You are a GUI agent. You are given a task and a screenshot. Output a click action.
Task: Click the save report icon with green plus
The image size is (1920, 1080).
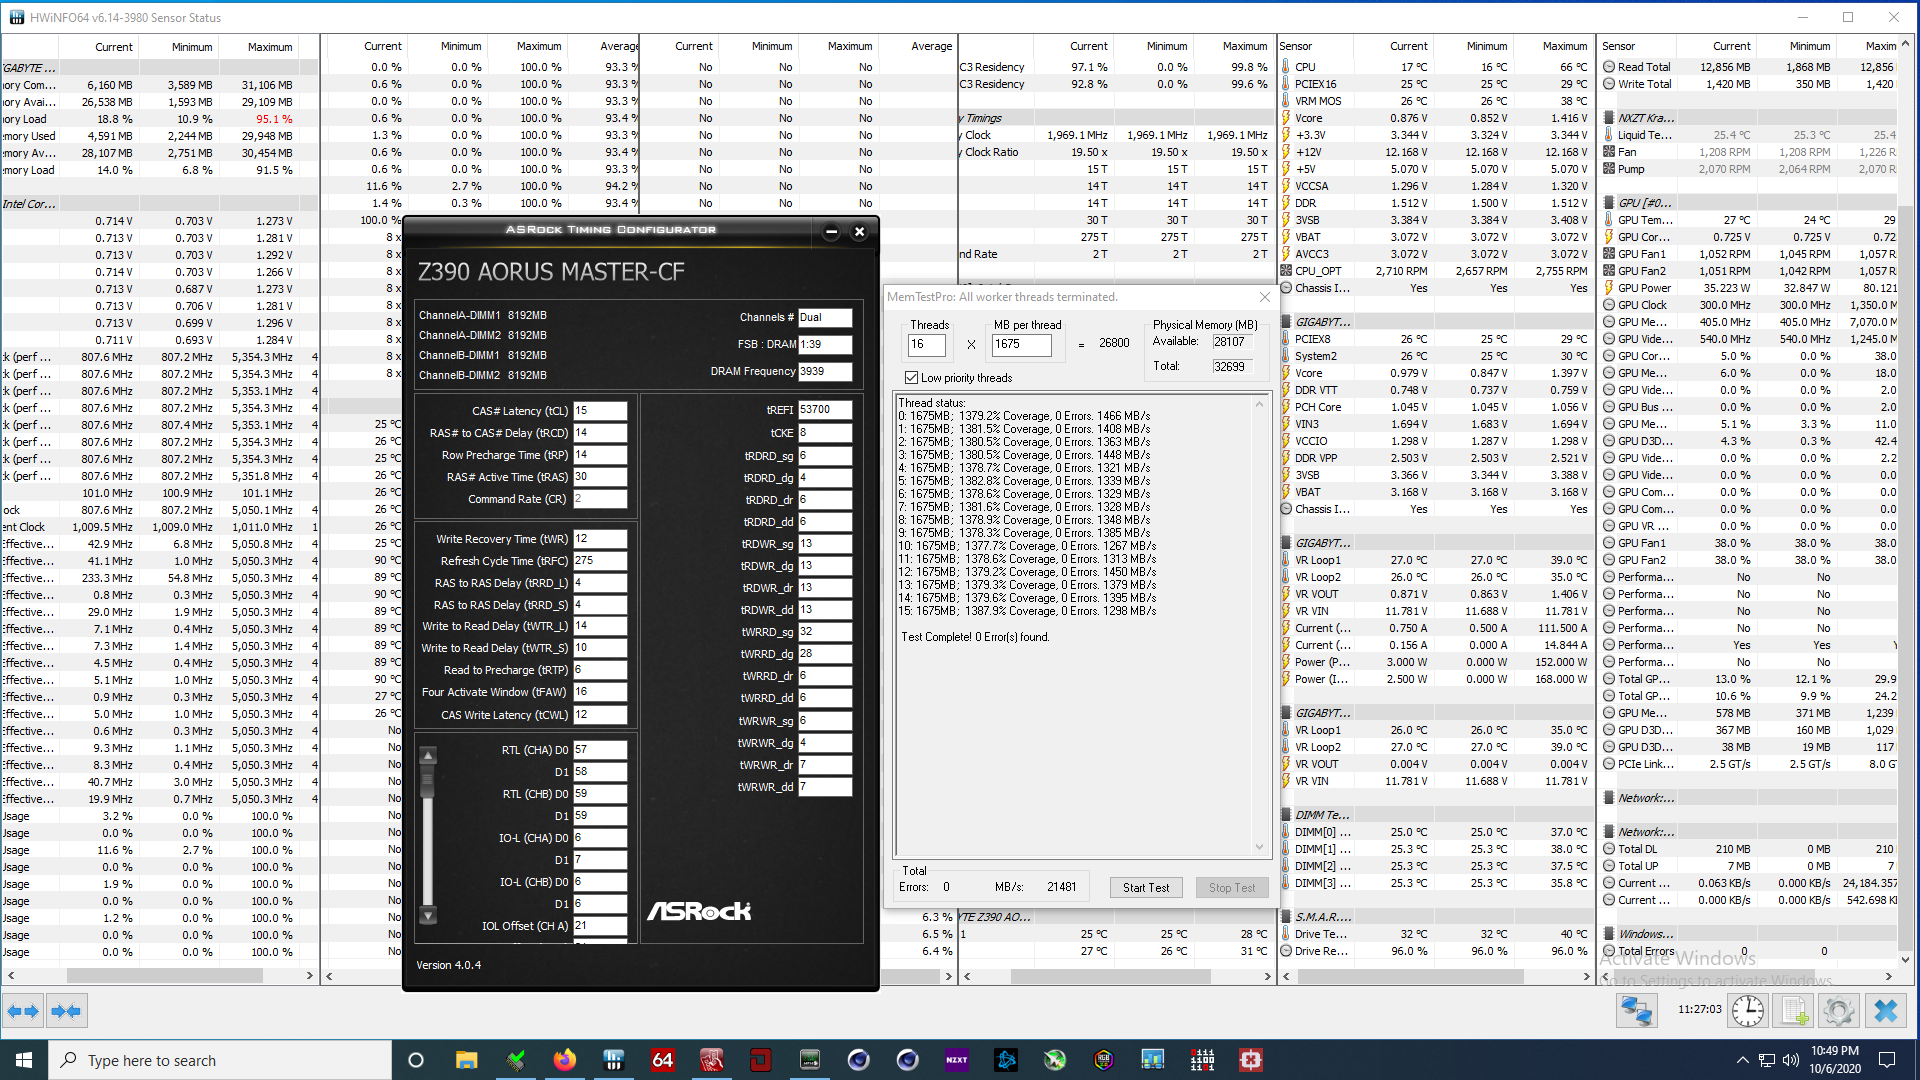[x=1794, y=1011]
